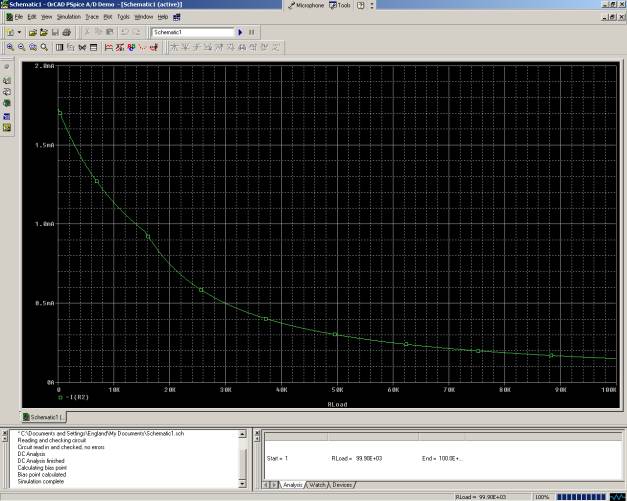Click the Zoom In magnifier icon
Viewport: 627px width, 501px height.
coord(9,47)
